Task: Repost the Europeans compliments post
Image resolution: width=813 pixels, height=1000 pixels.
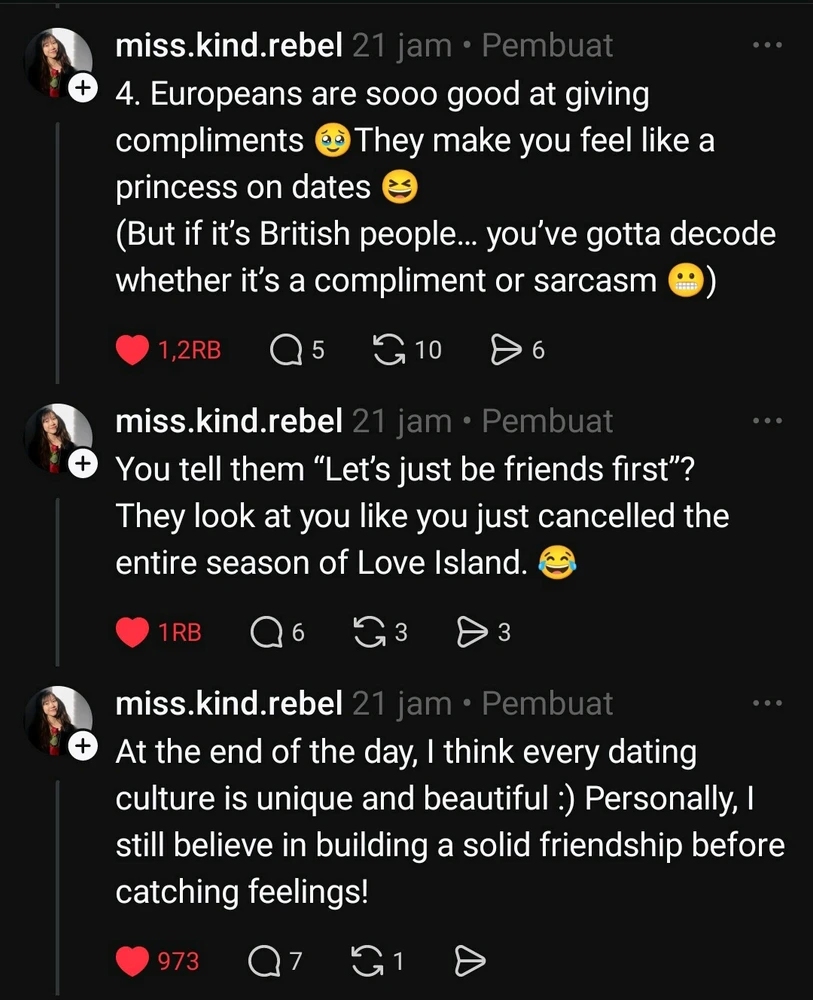Action: (384, 349)
